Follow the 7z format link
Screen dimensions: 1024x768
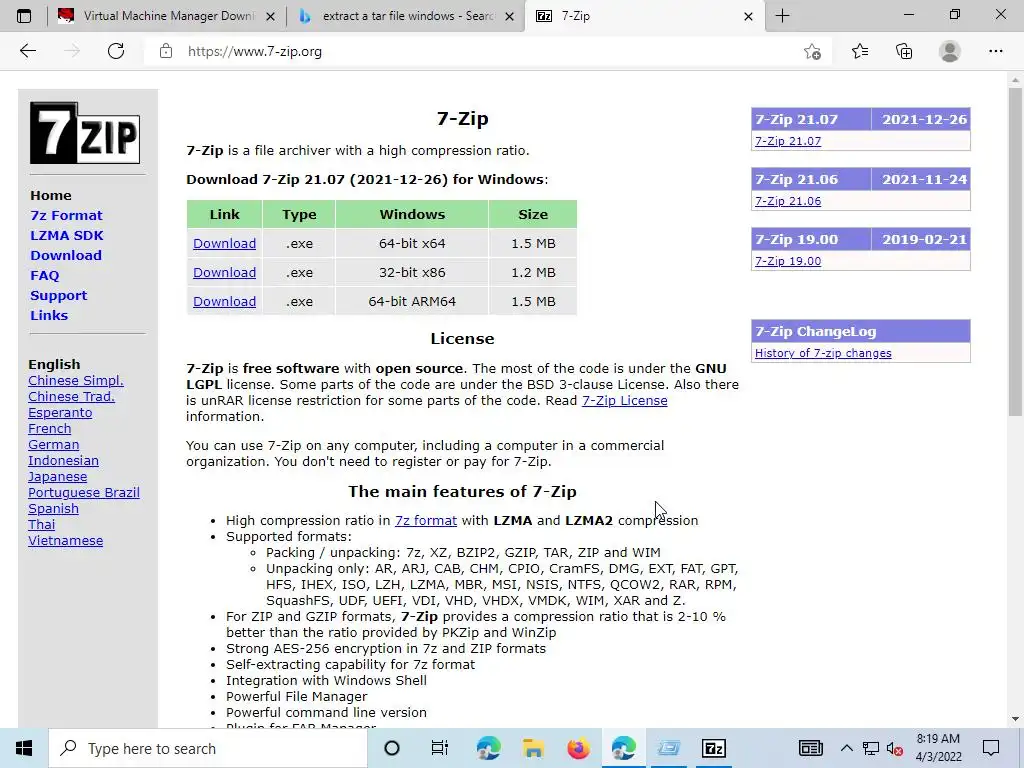426,520
